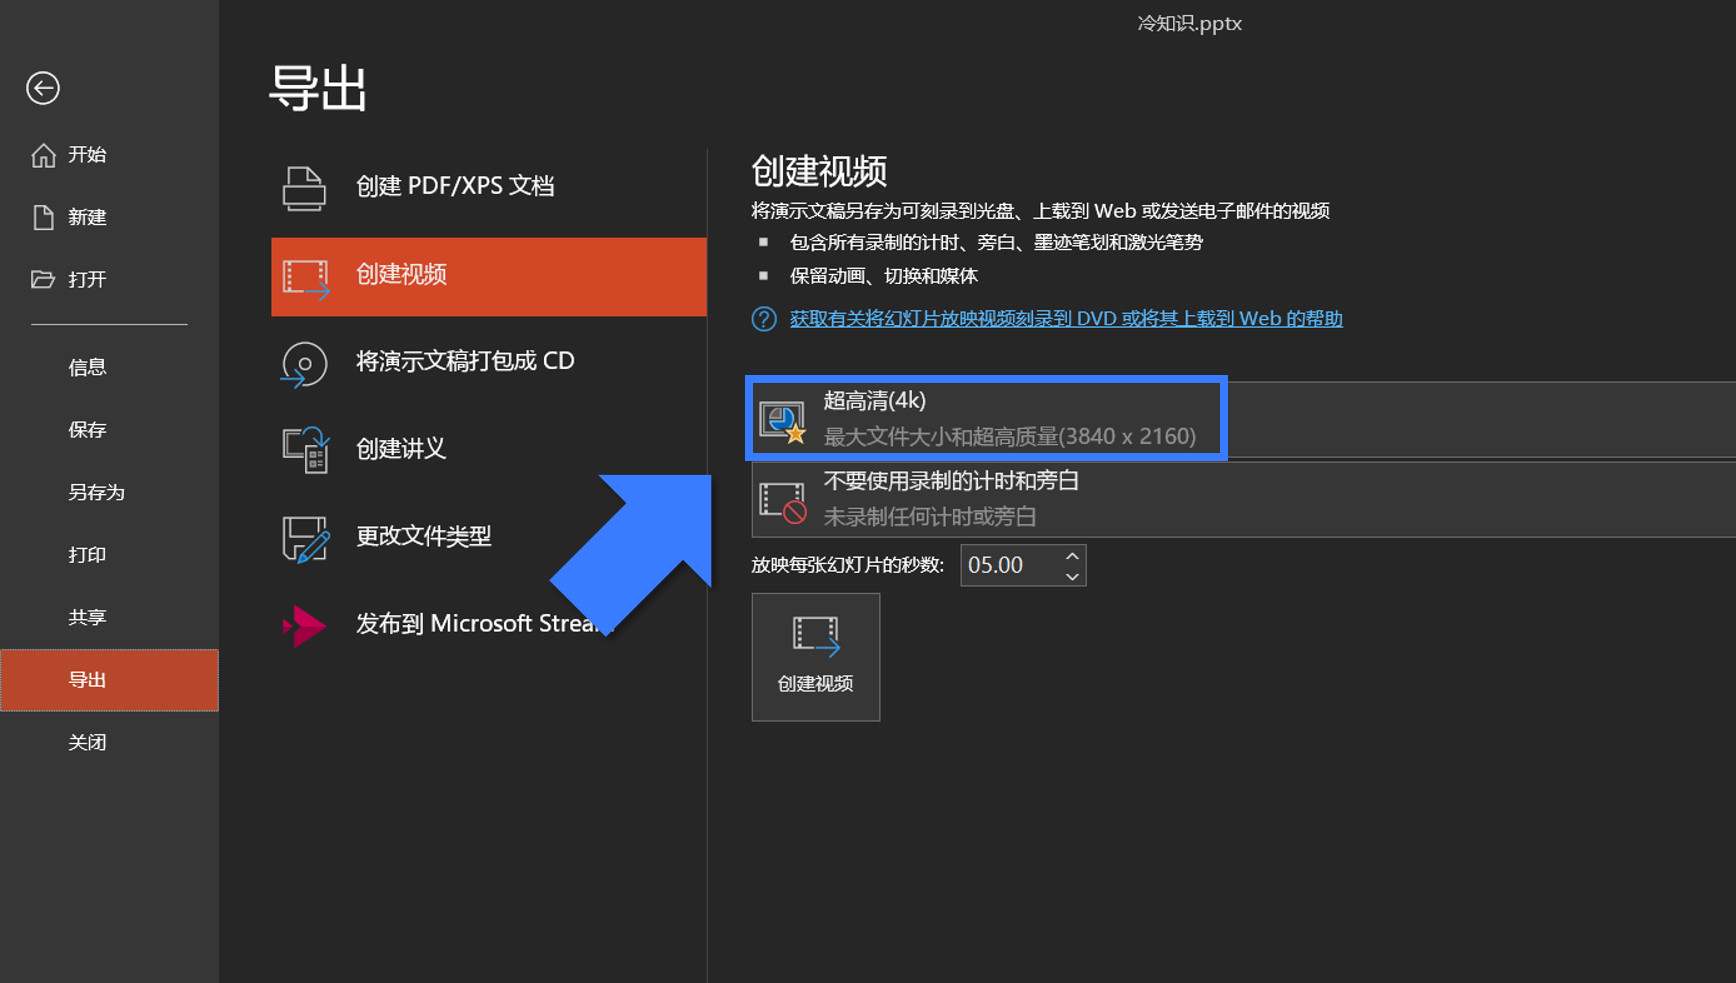Select the 更改文件类型 icon
Screen dimensions: 1736x983
[307, 537]
